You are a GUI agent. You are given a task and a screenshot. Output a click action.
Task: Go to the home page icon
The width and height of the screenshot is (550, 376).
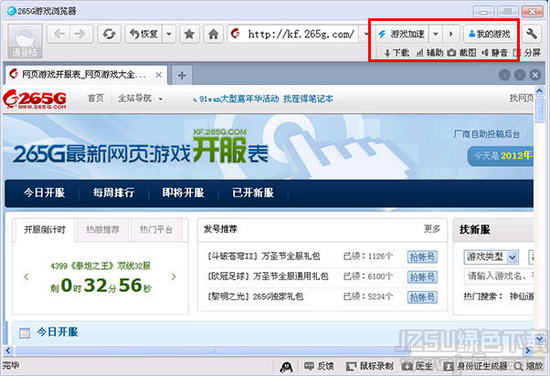coord(213,34)
